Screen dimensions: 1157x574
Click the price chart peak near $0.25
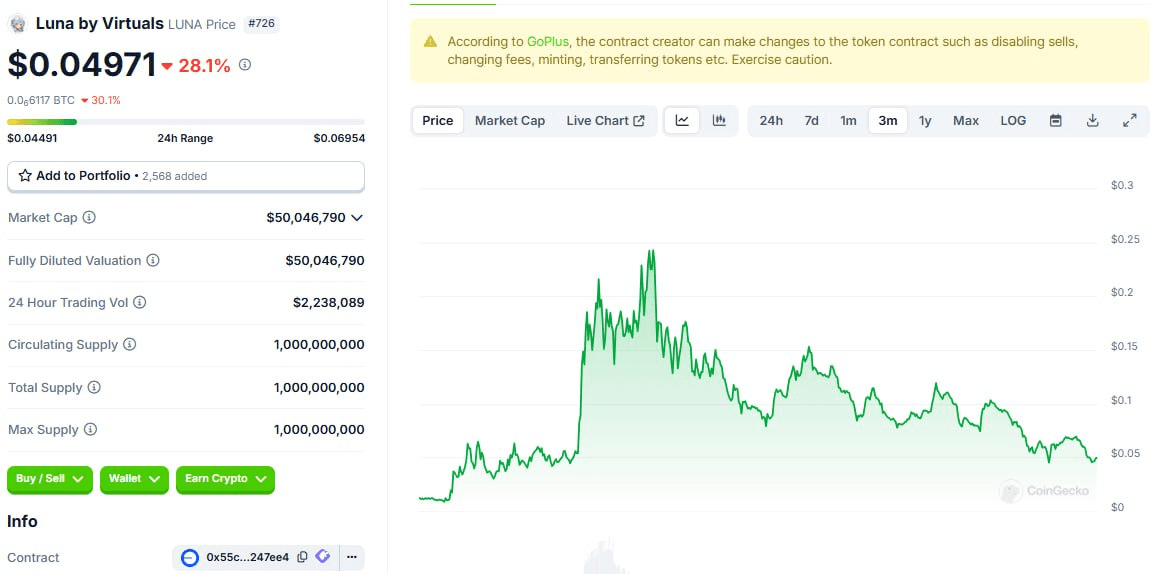[650, 252]
